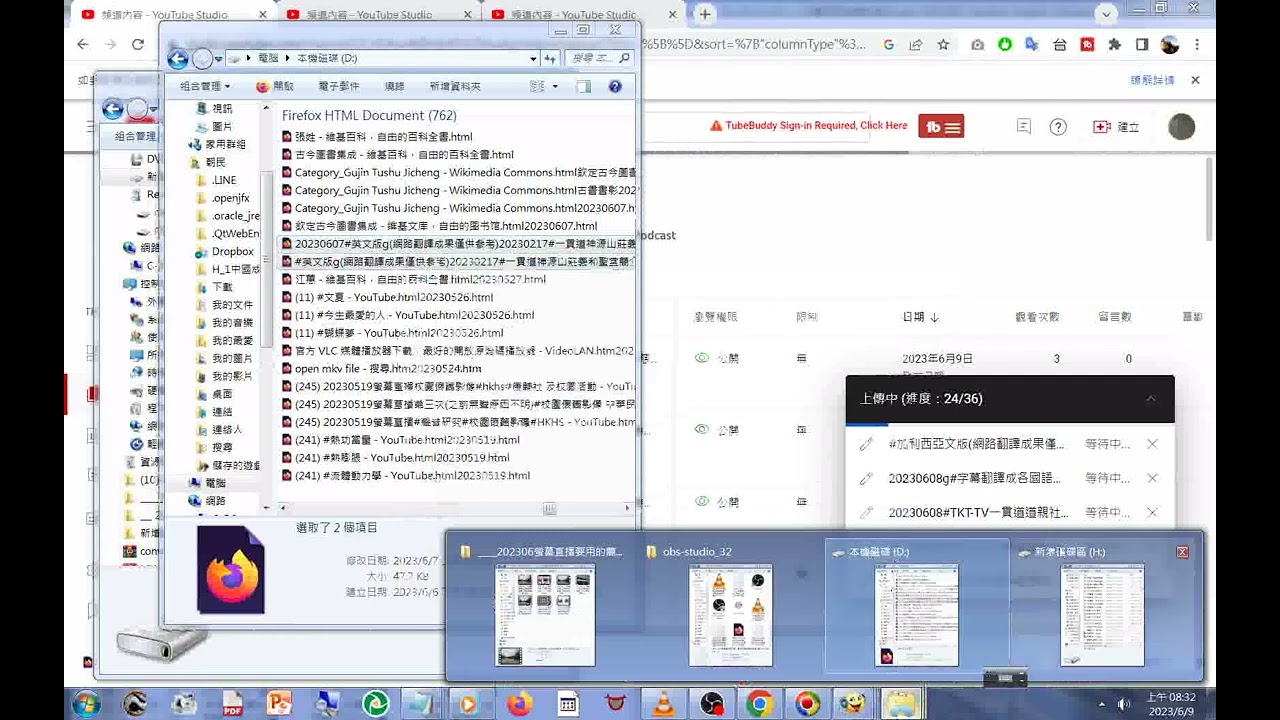The image size is (1280, 720).
Task: Select the Dropbox folder in the navigation tree
Action: pos(225,252)
